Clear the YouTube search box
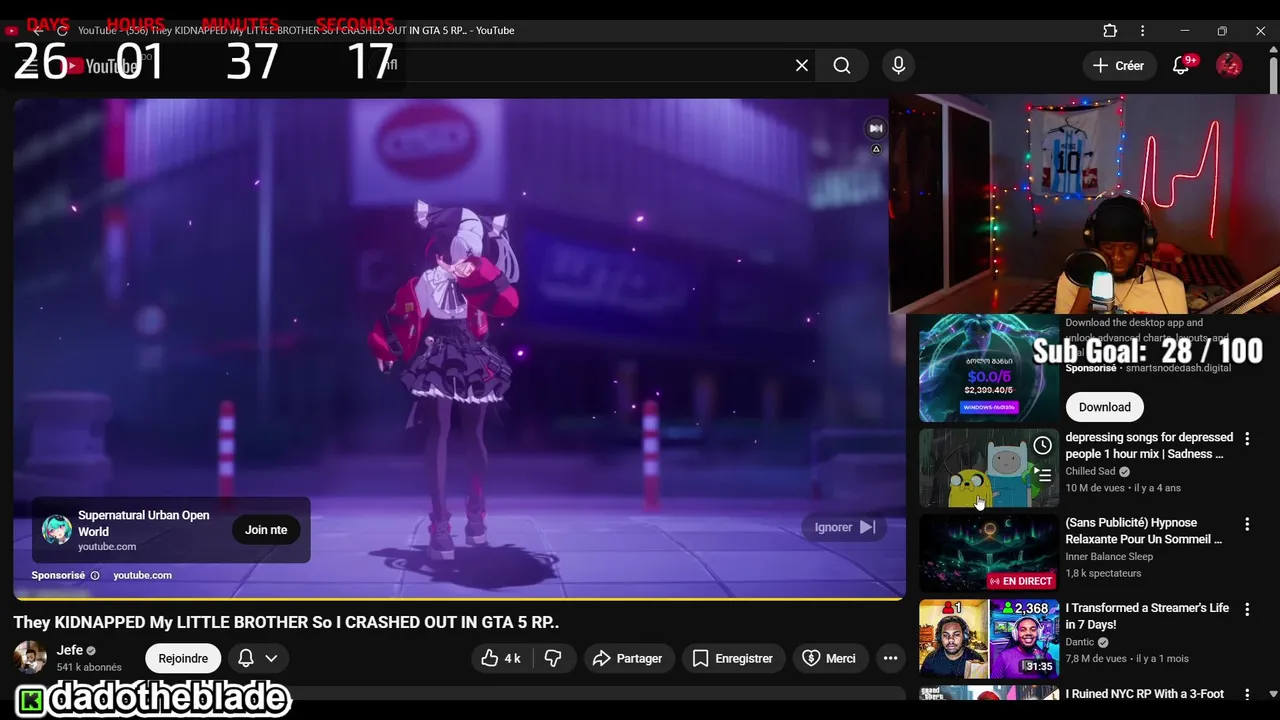Viewport: 1280px width, 720px height. [802, 65]
